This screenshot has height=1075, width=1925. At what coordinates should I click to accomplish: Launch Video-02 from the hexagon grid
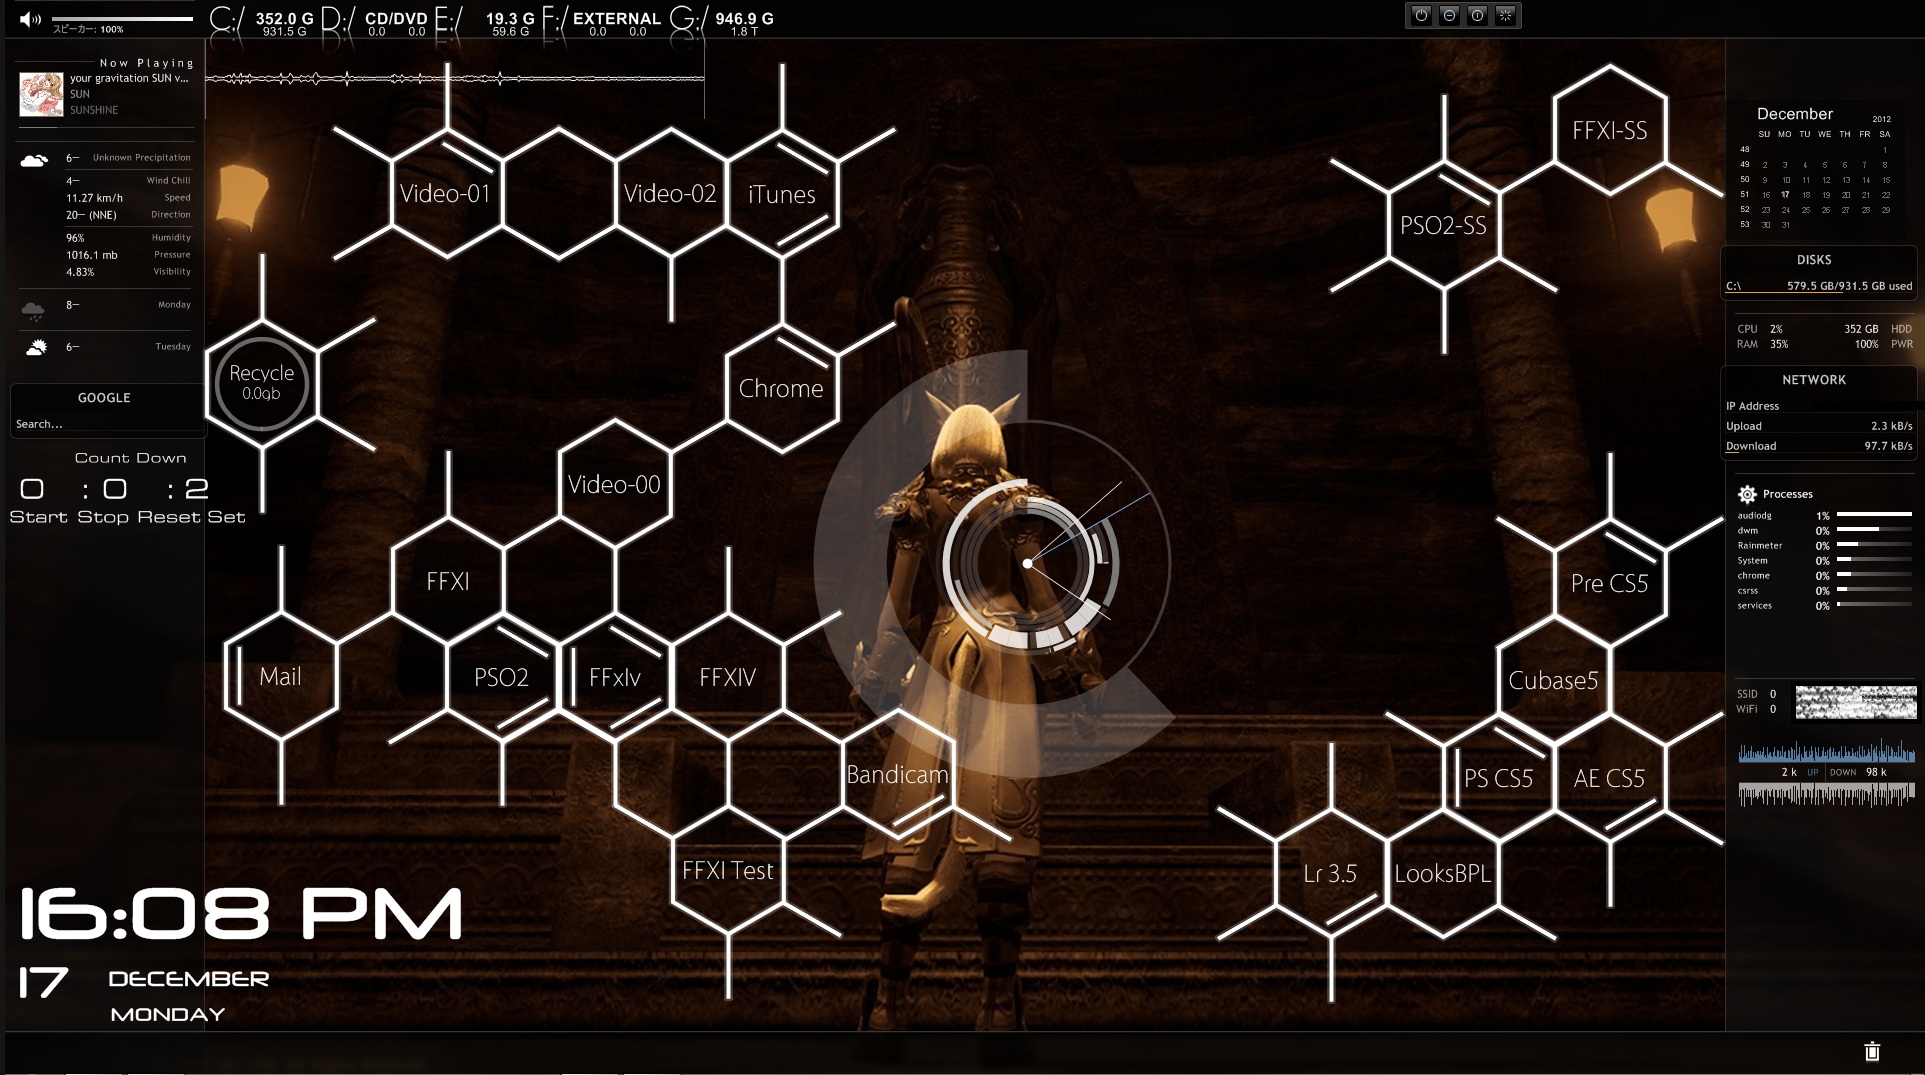pyautogui.click(x=670, y=194)
